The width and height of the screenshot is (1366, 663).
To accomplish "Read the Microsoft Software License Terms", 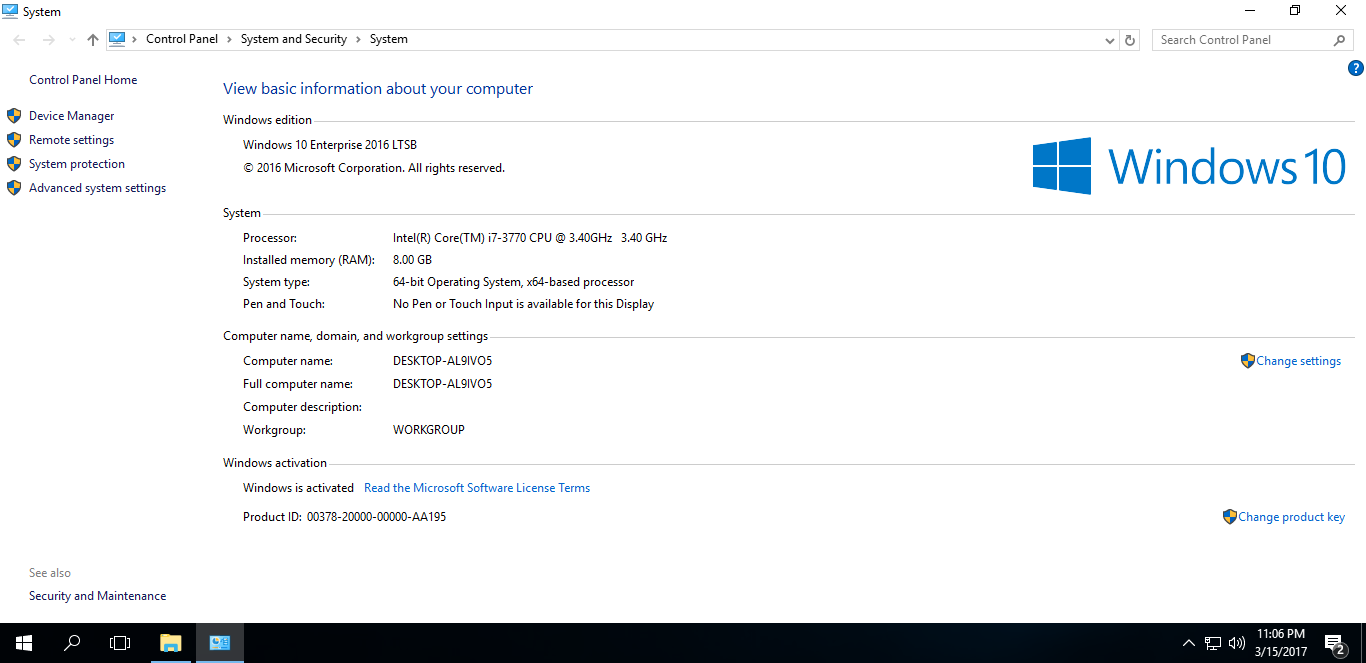I will click(x=477, y=488).
